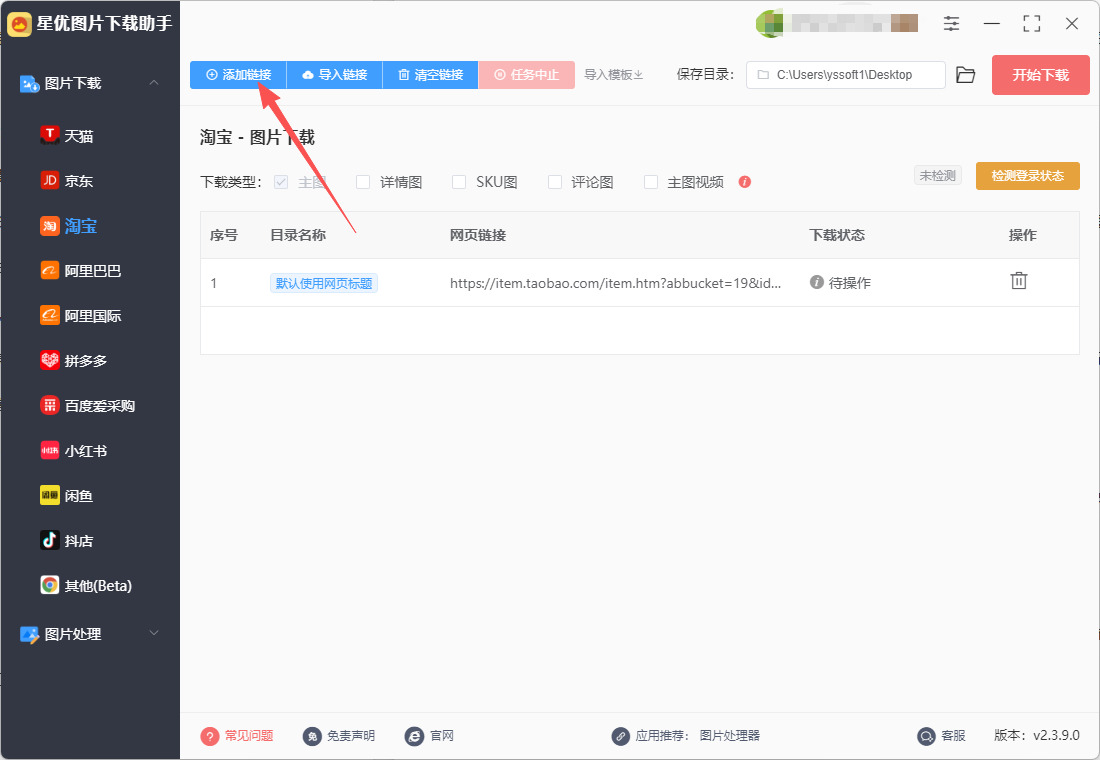Click the 待操作 status in row 1

[840, 283]
